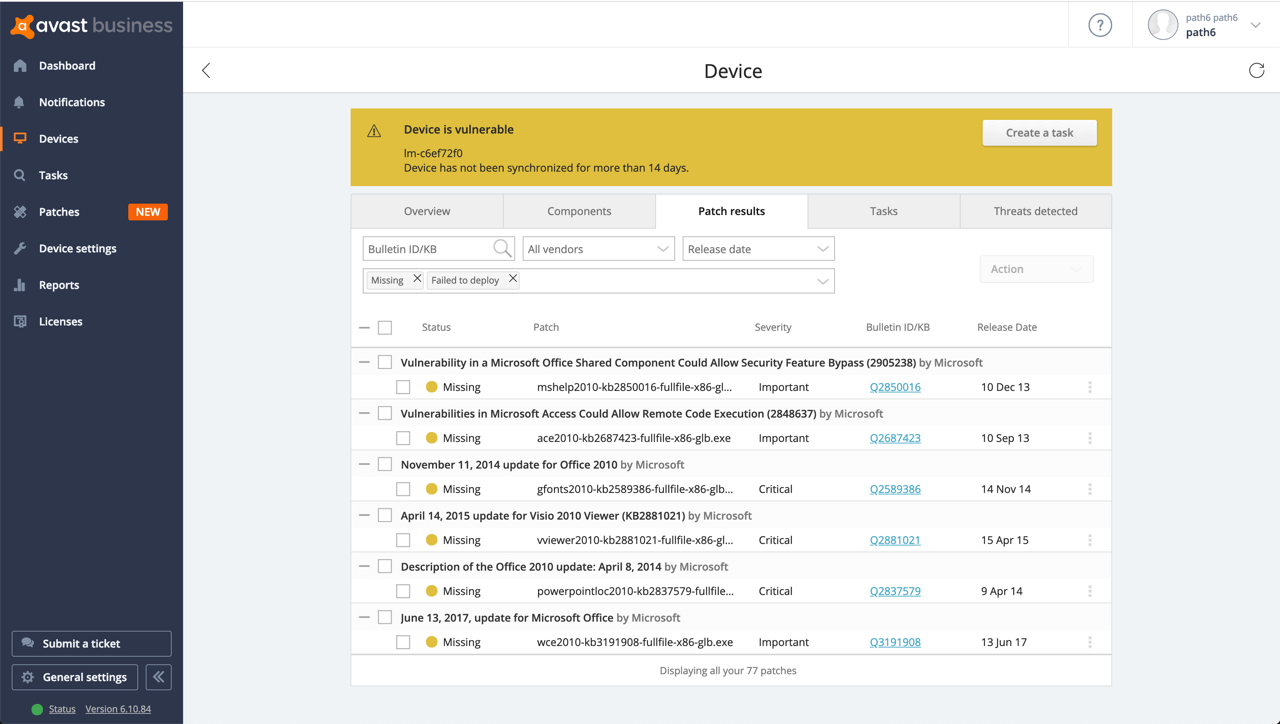Collapse the November 11, 2014 update group

(364, 464)
